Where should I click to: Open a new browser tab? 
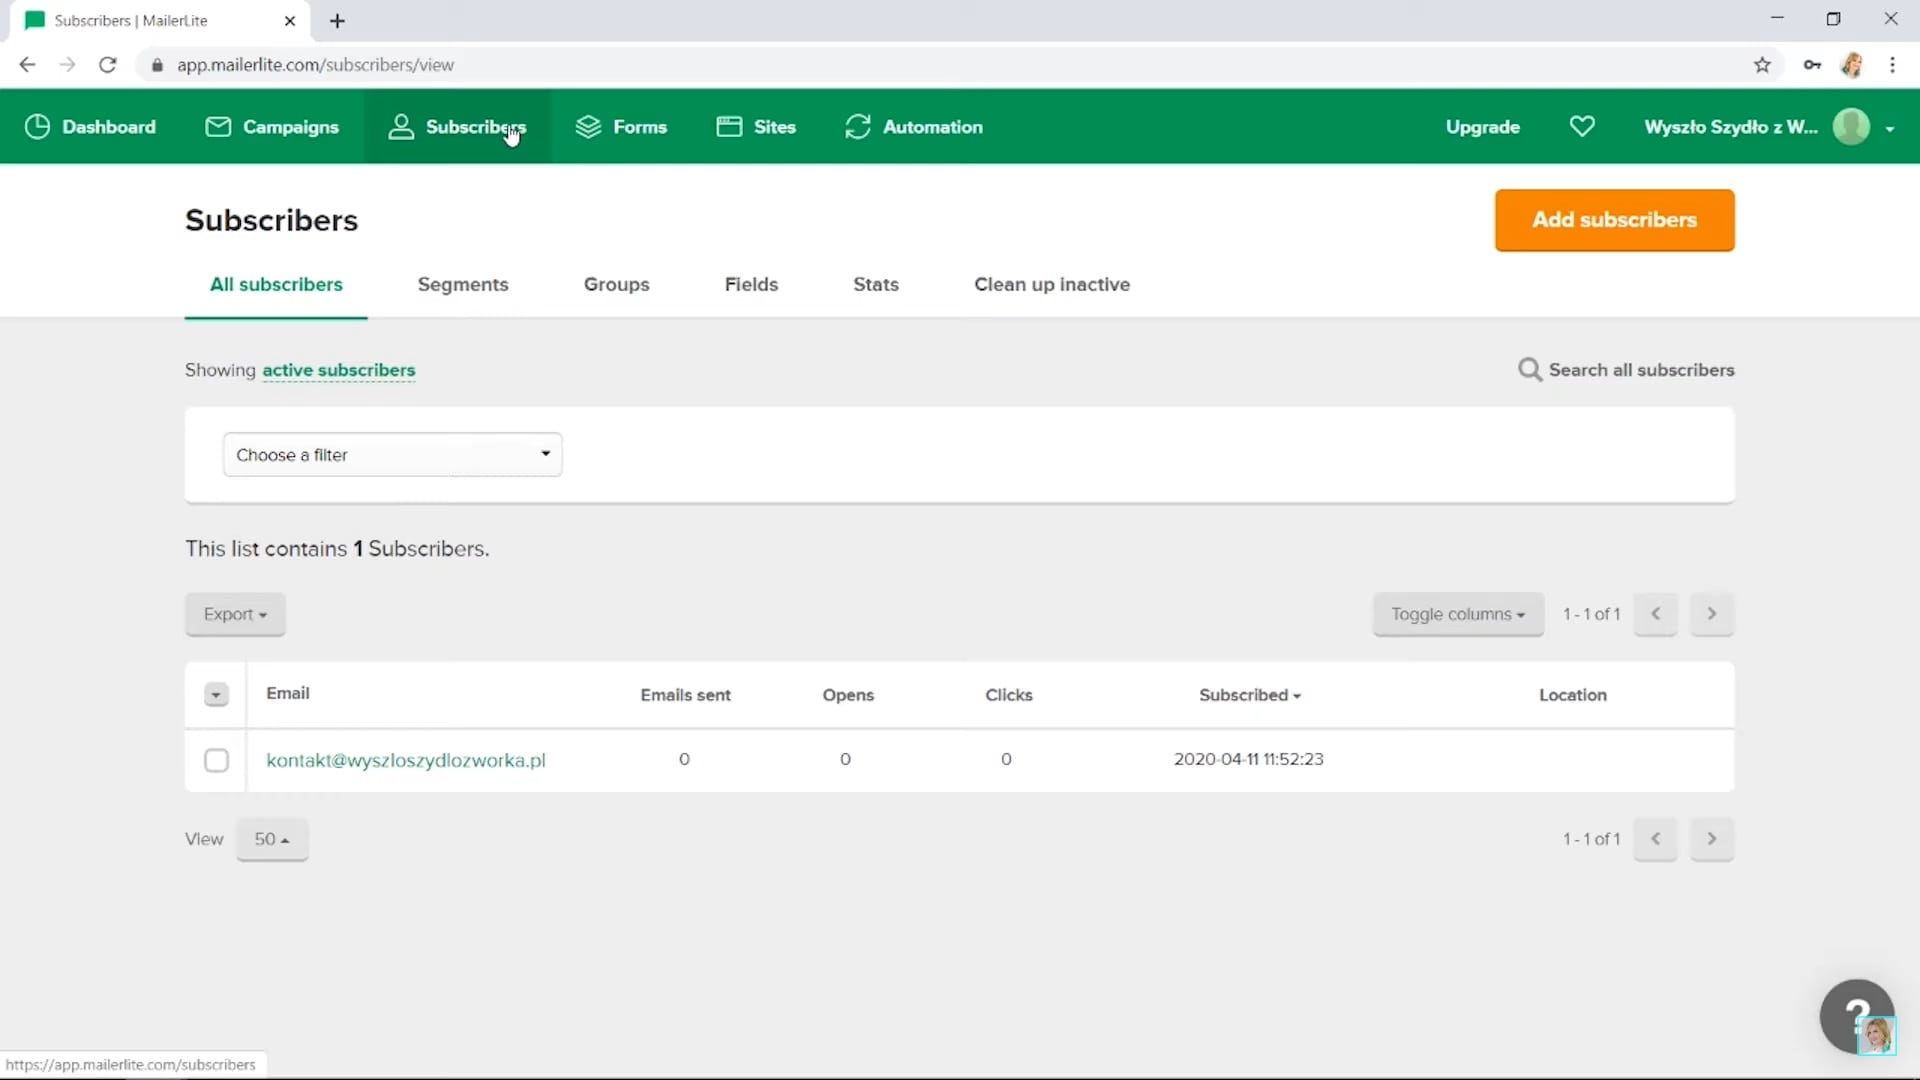click(337, 21)
